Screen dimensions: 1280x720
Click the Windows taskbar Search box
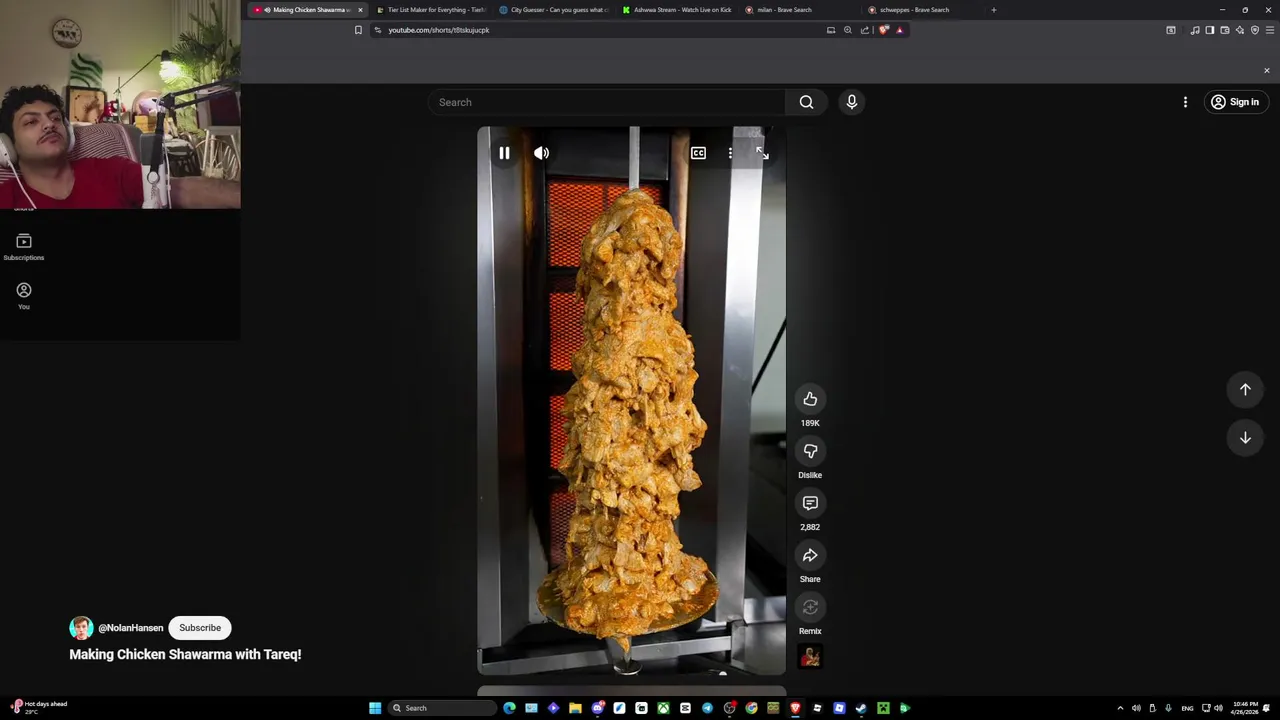click(443, 708)
